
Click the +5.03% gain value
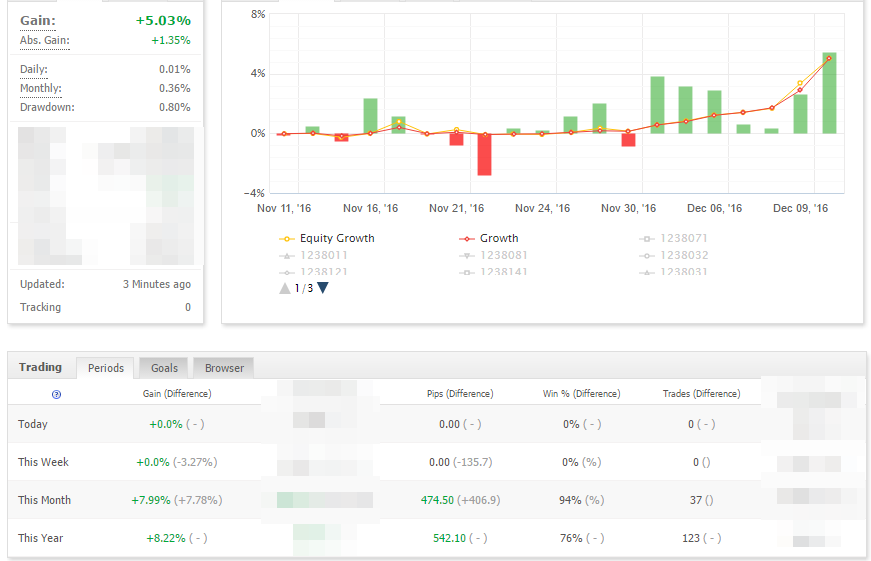coord(163,21)
